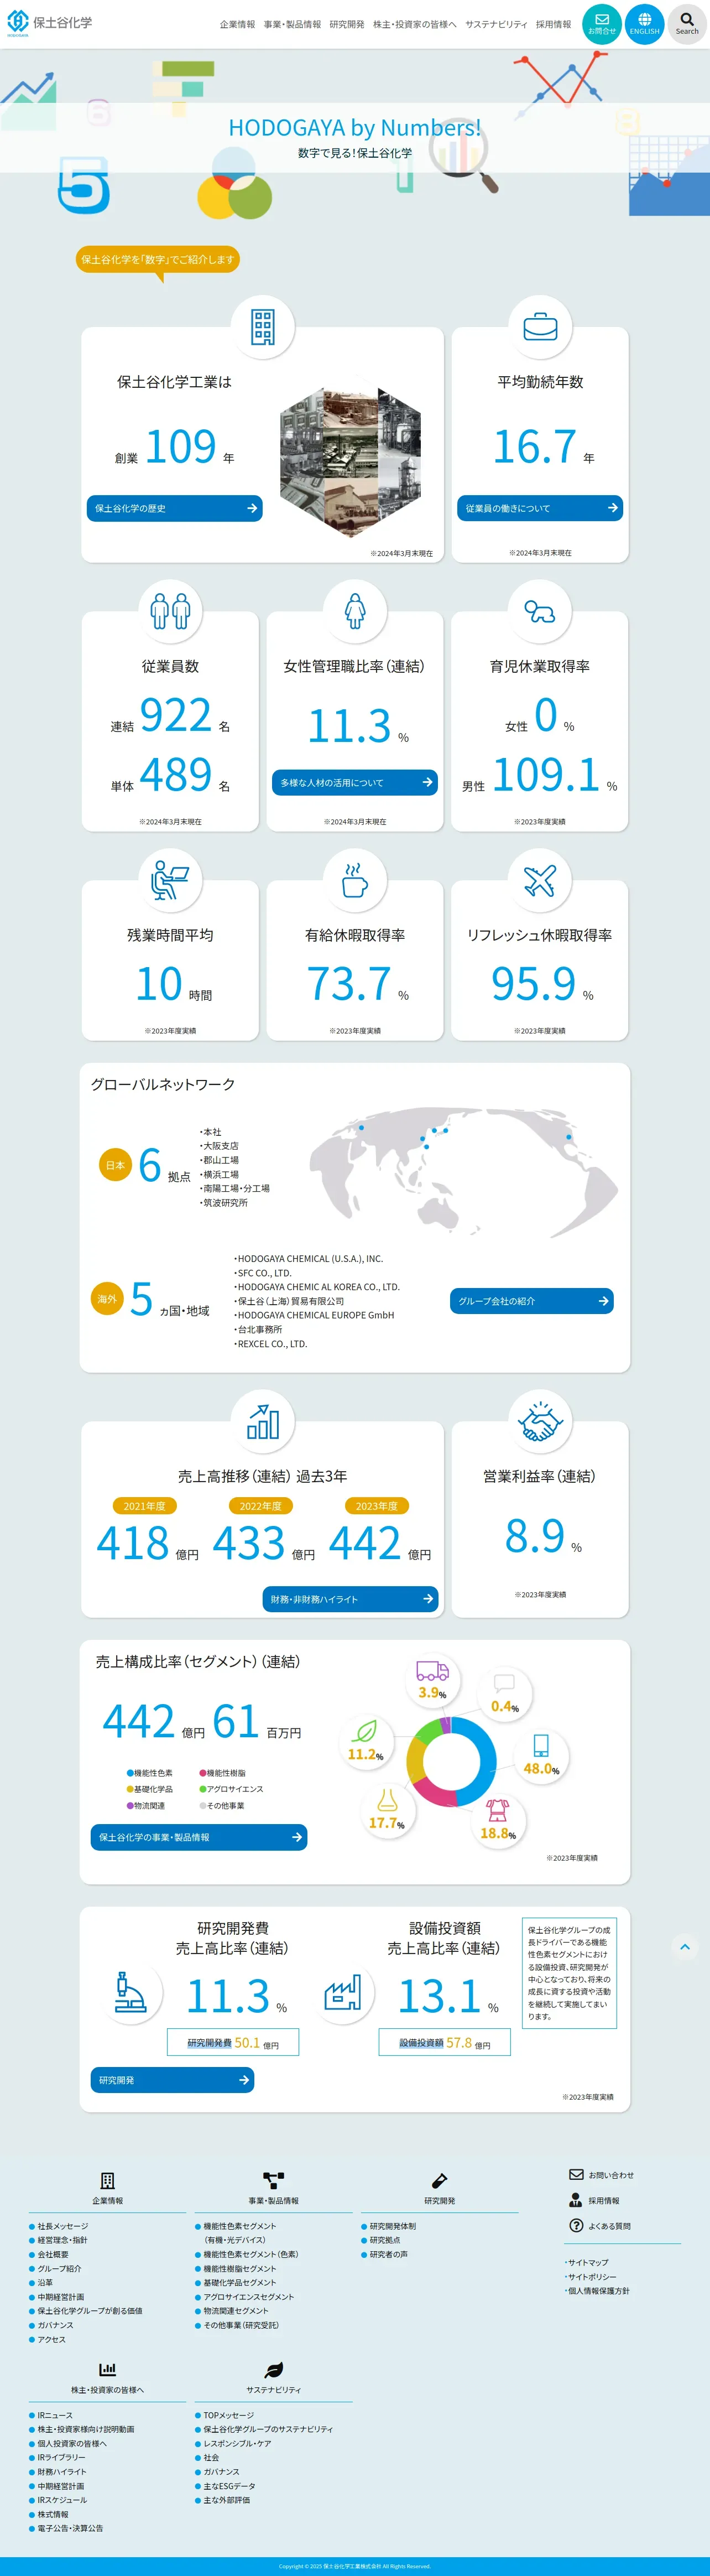Open footer link サイトマップ
Viewport: 710px width, 2576px height.
587,2262
